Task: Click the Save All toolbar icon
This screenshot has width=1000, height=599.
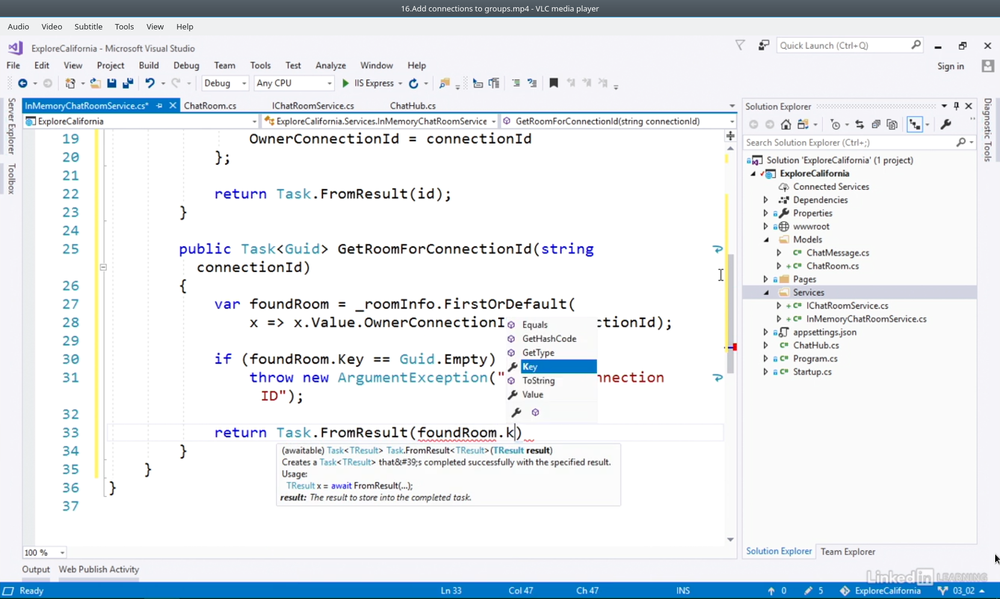Action: click(128, 84)
